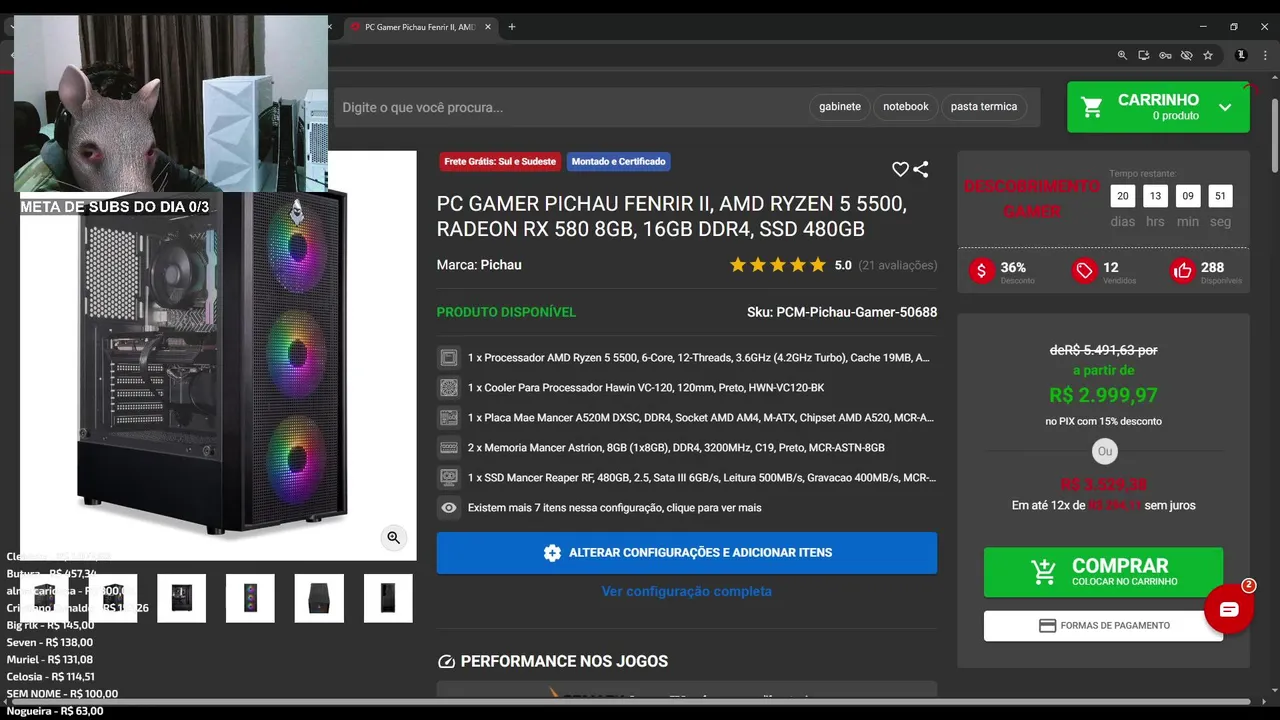Click the memory module icon in spec list
Image resolution: width=1280 pixels, height=720 pixels.
[x=449, y=447]
